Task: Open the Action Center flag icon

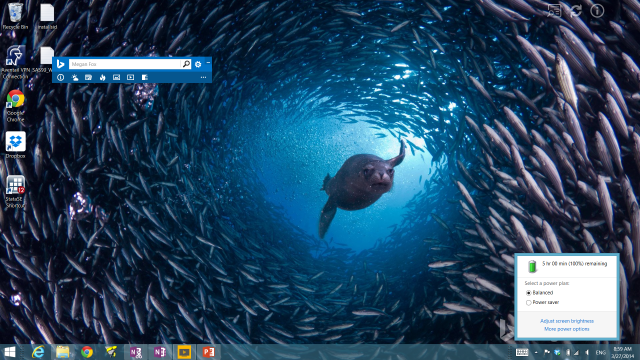Action: [x=547, y=352]
